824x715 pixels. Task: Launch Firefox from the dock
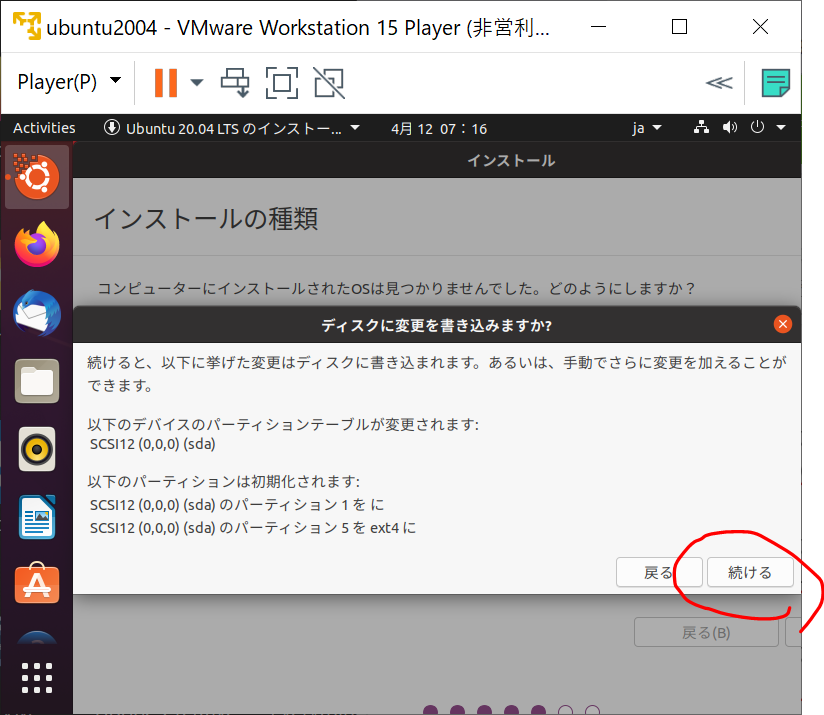point(37,244)
